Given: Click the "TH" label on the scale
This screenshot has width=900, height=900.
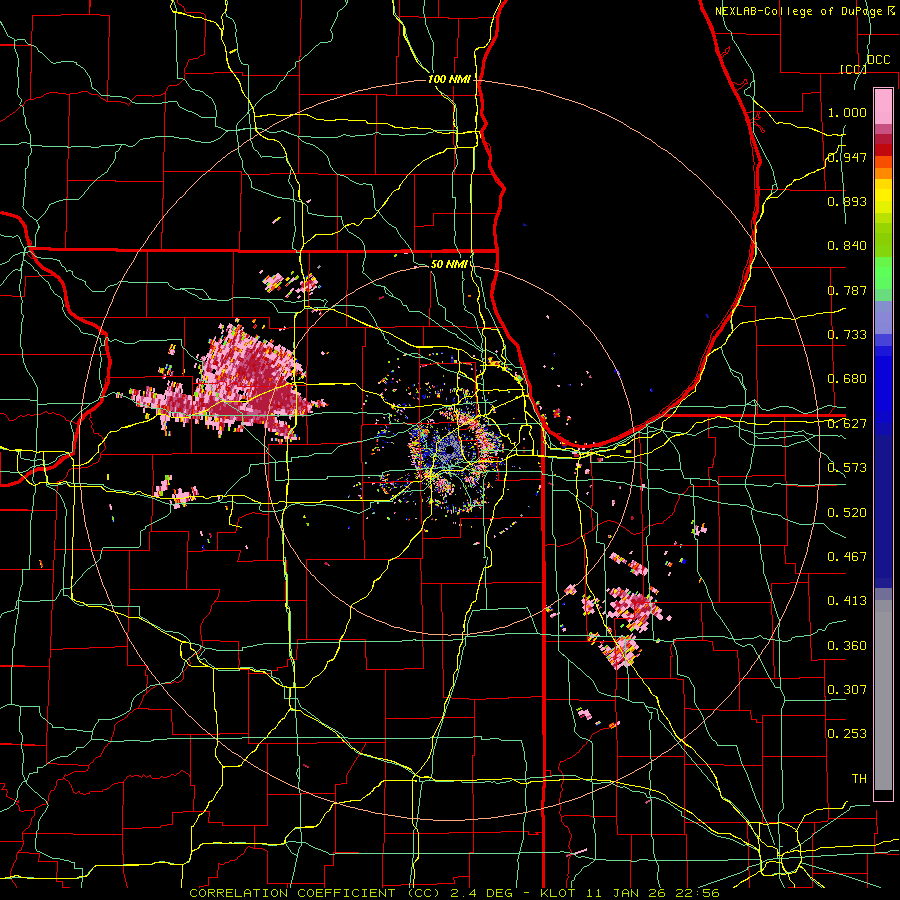Looking at the screenshot, I should click(859, 779).
